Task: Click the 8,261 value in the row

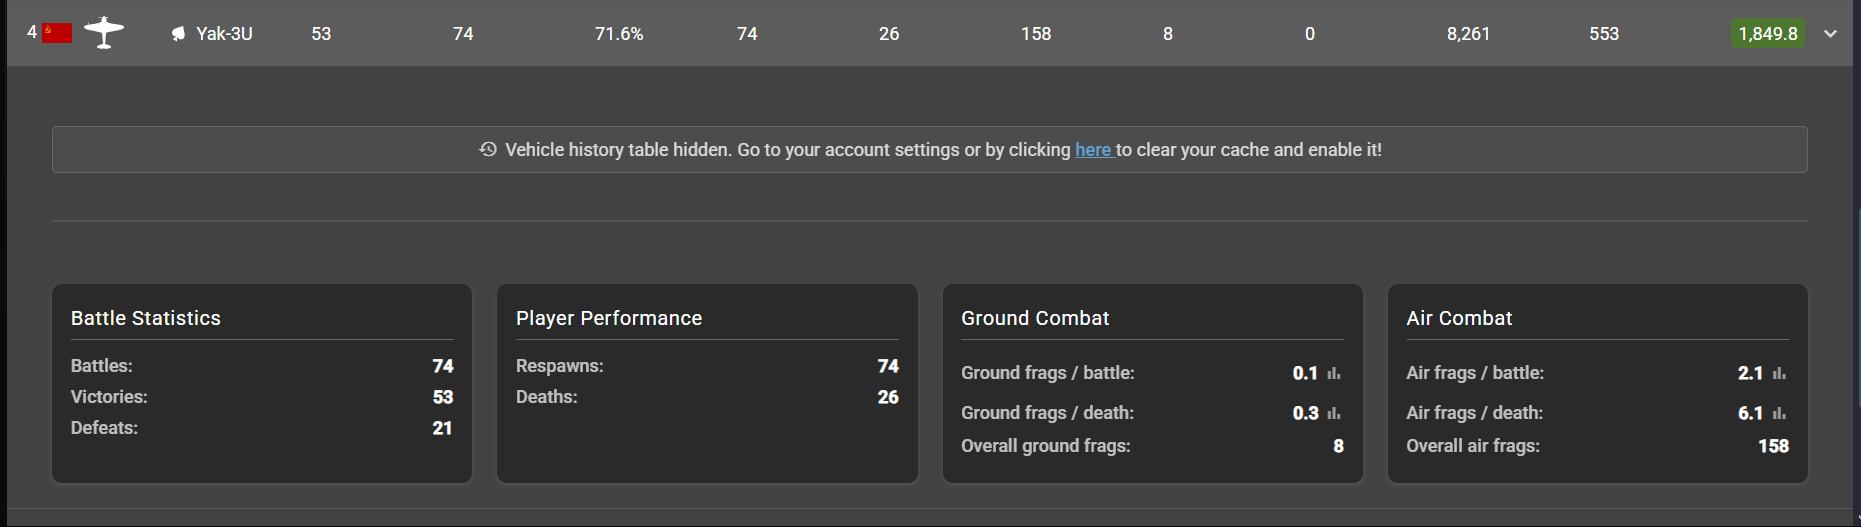Action: [1468, 34]
